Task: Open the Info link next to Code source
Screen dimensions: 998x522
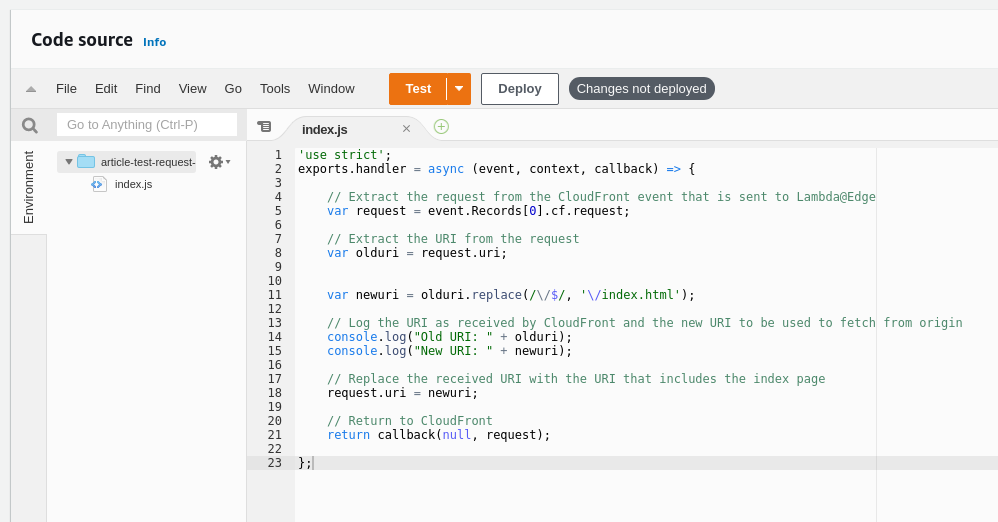Action: (x=155, y=42)
